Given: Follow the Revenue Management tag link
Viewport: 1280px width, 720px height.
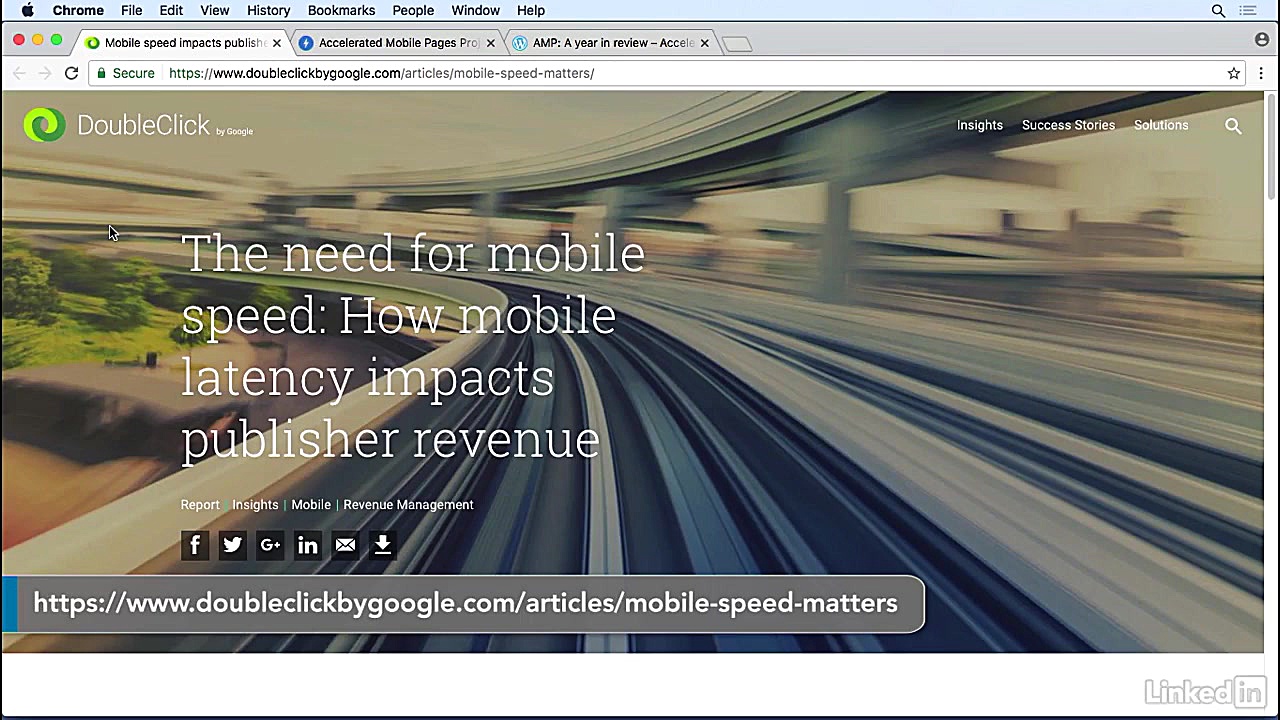Looking at the screenshot, I should [x=408, y=505].
